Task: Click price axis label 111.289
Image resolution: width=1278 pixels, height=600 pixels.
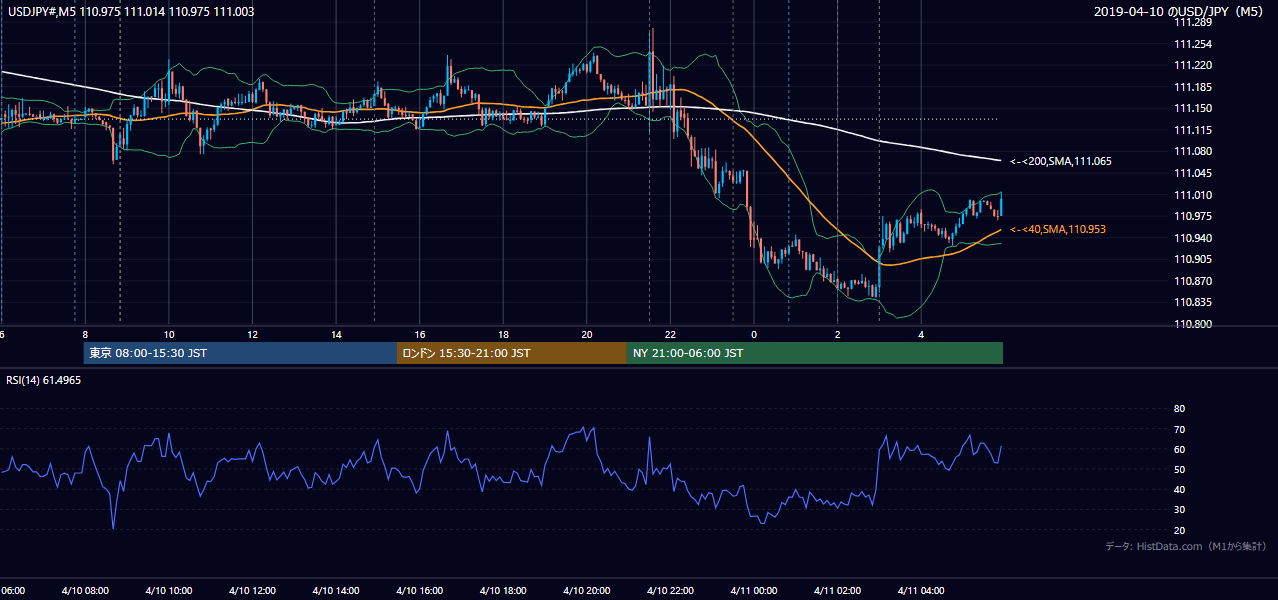Action: [1194, 22]
